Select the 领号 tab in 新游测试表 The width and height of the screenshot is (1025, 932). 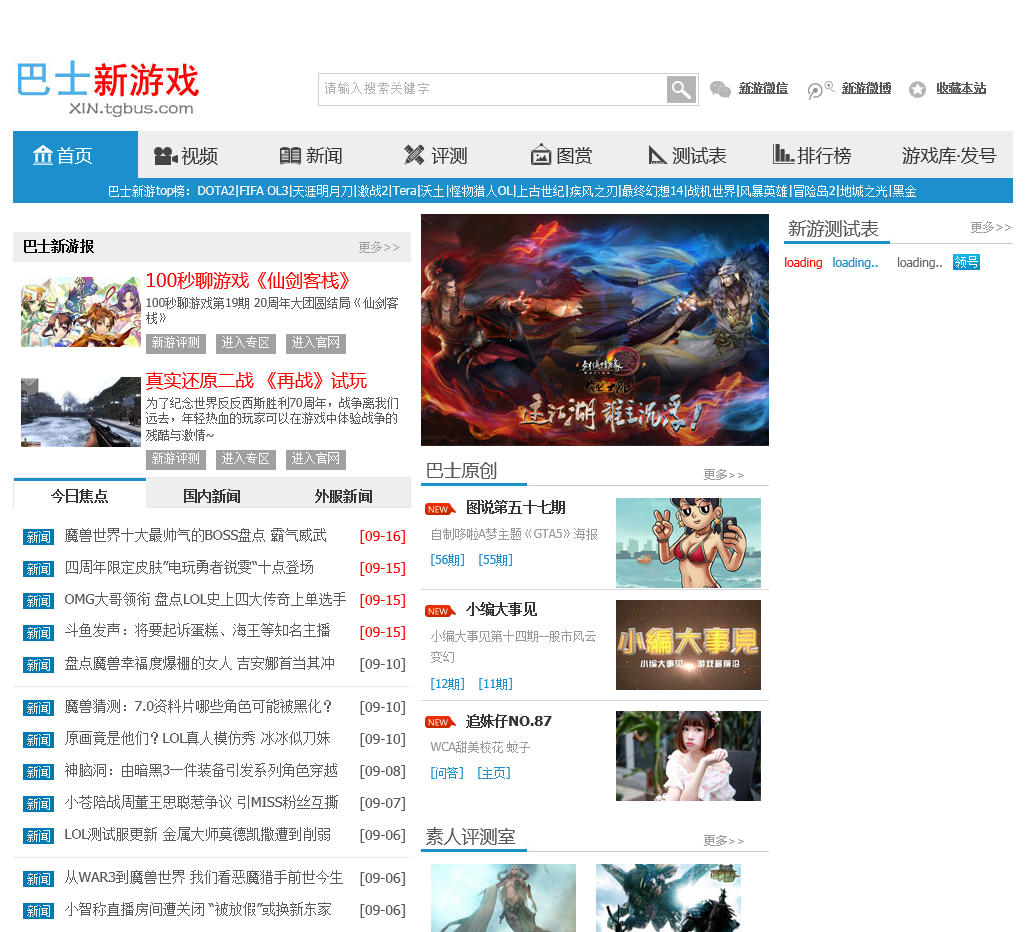tap(966, 262)
